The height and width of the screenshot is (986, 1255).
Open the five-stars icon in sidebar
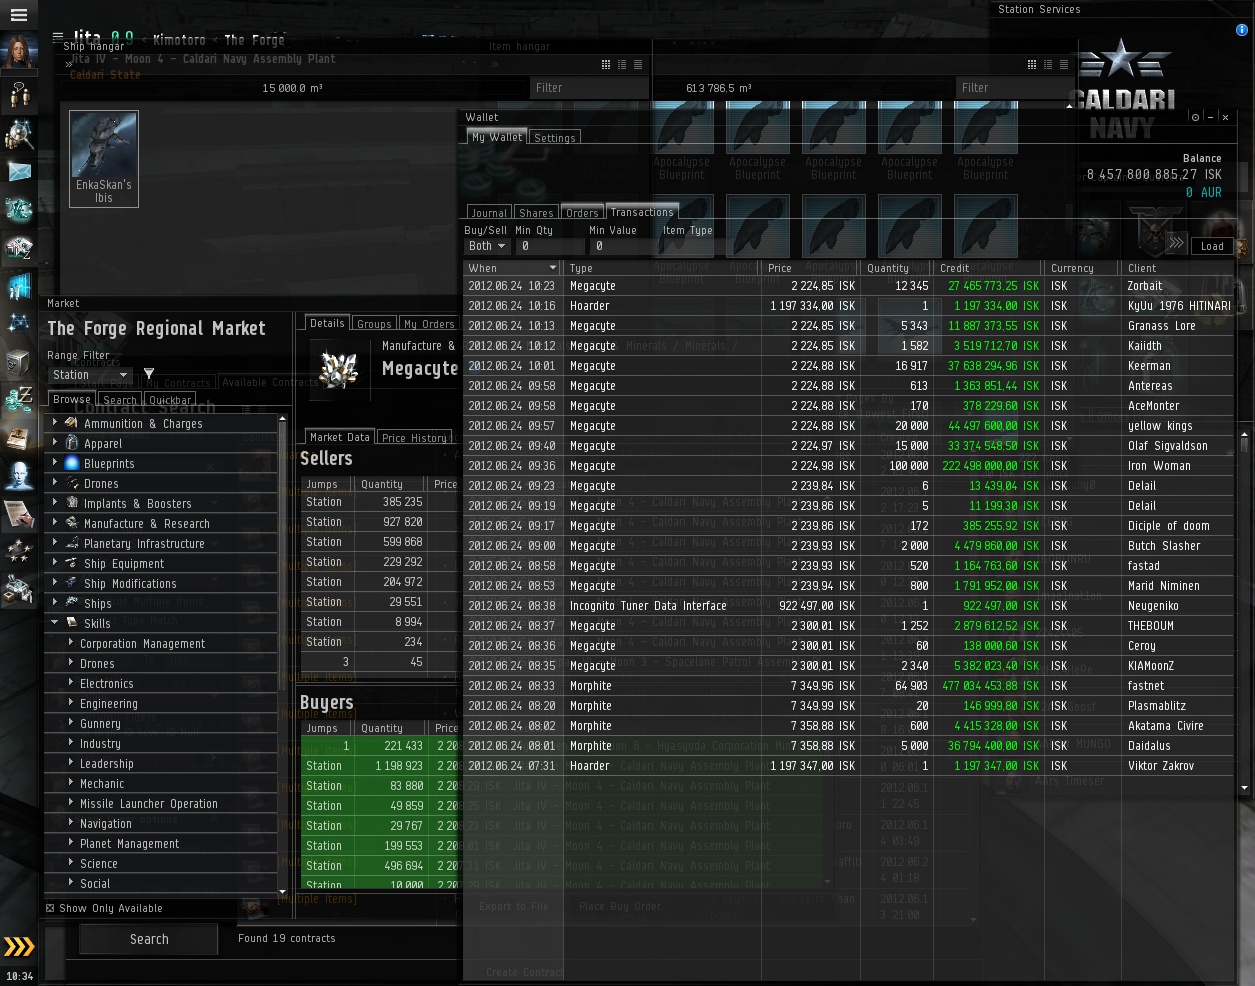(19, 551)
